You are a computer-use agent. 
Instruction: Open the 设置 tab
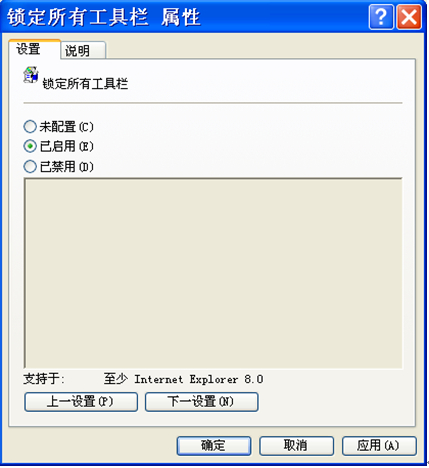pos(35,49)
